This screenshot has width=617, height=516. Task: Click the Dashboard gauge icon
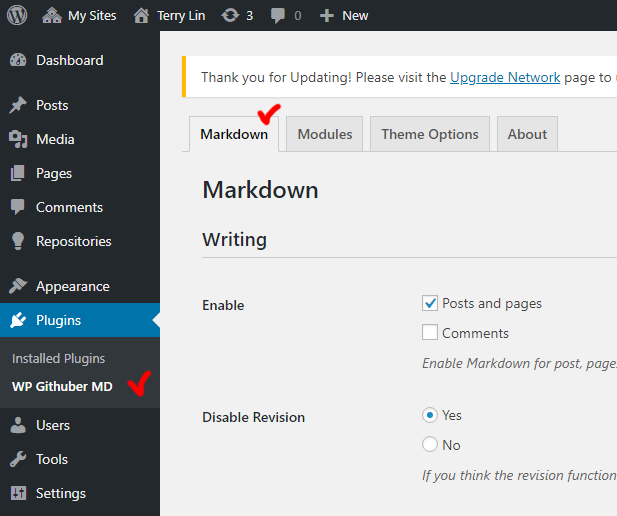[18, 60]
